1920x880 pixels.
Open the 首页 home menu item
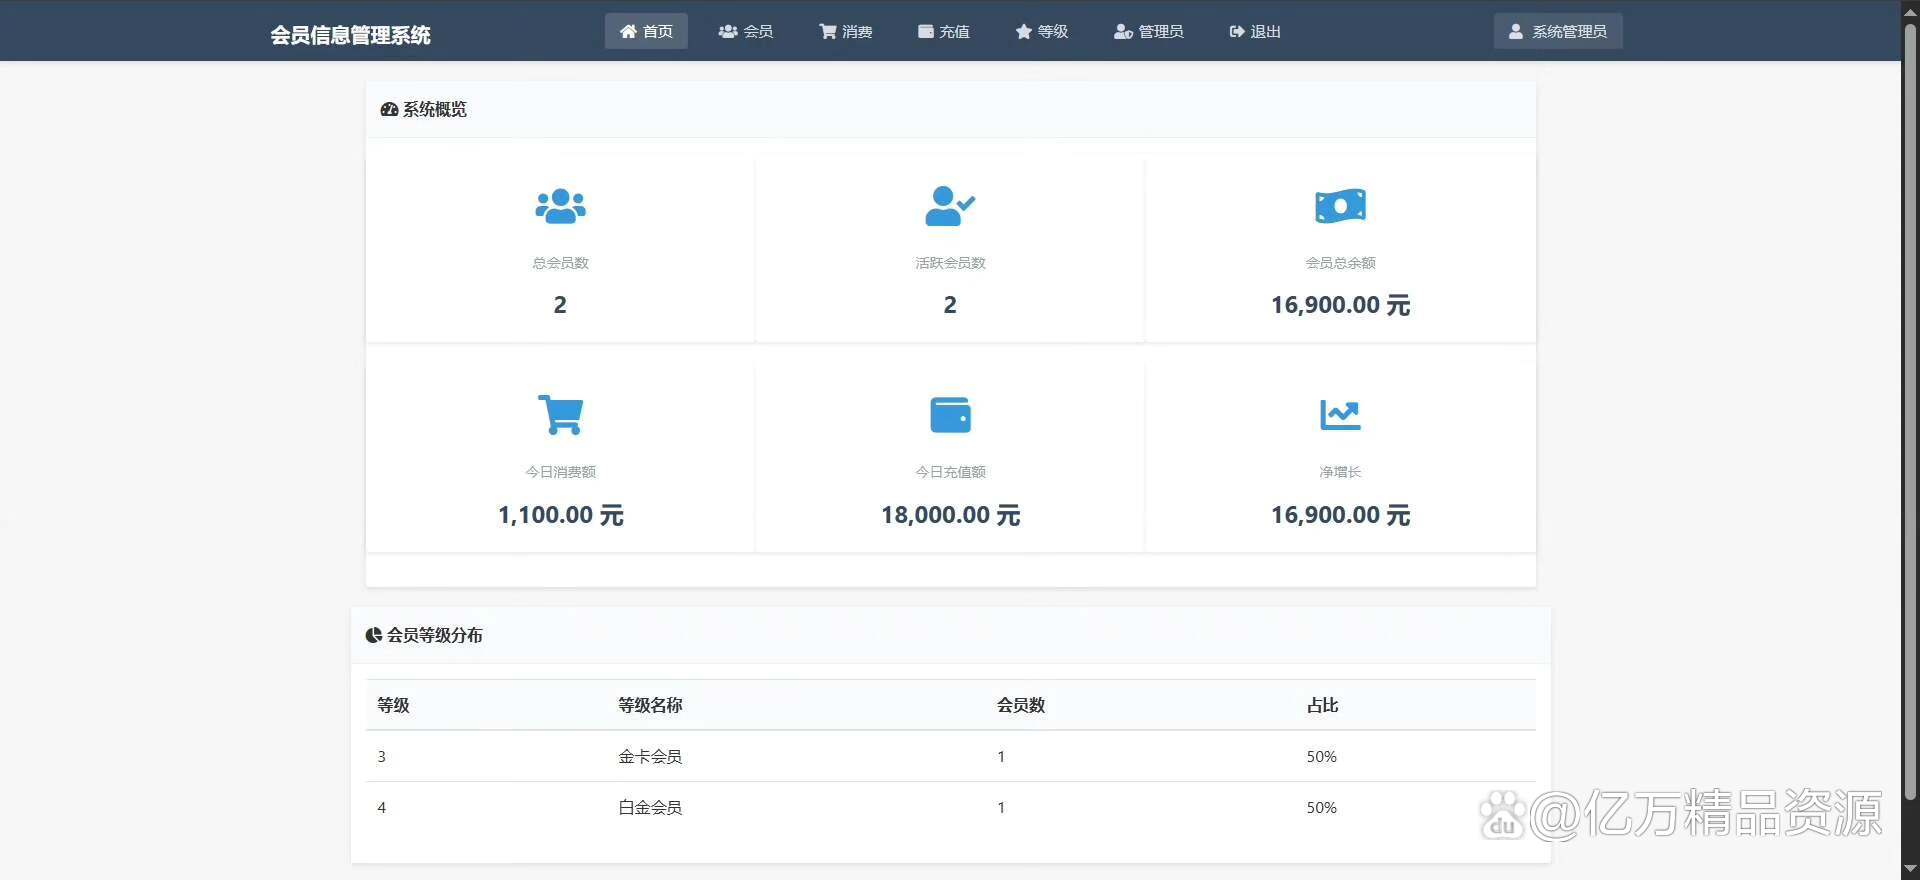tap(646, 31)
